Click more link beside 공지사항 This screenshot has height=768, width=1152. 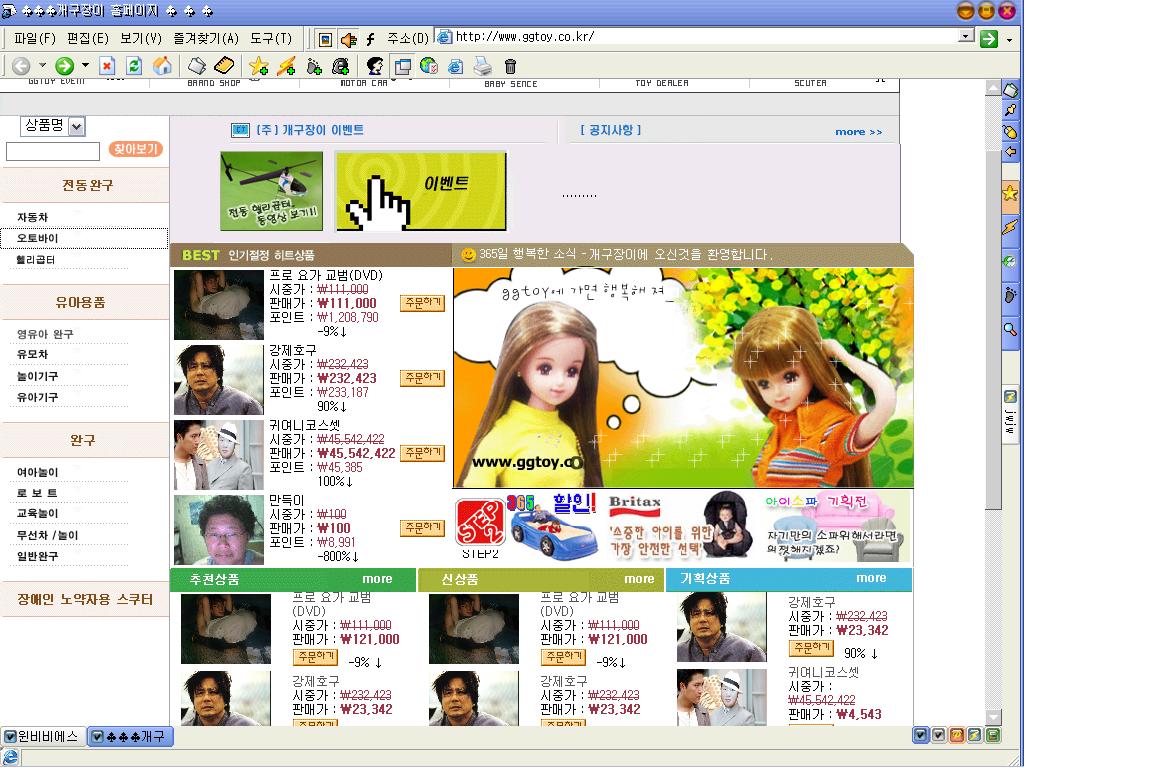tap(858, 132)
